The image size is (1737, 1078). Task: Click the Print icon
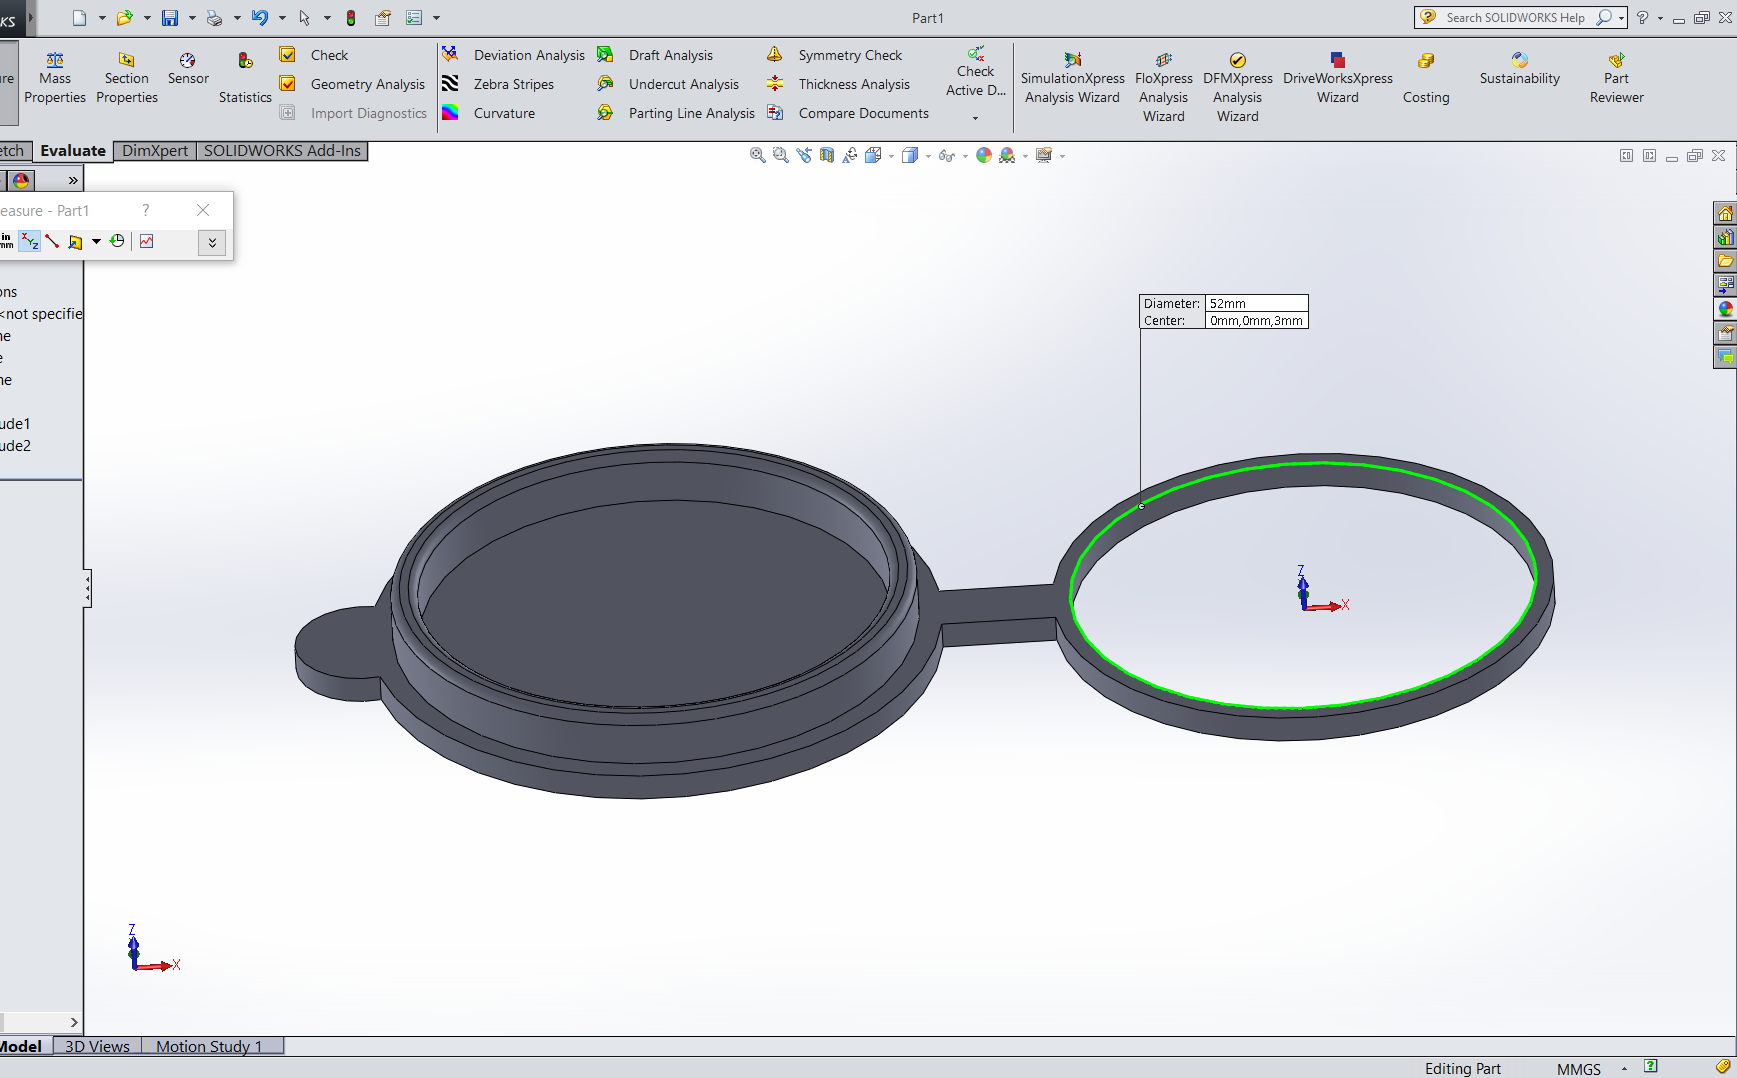(x=214, y=18)
